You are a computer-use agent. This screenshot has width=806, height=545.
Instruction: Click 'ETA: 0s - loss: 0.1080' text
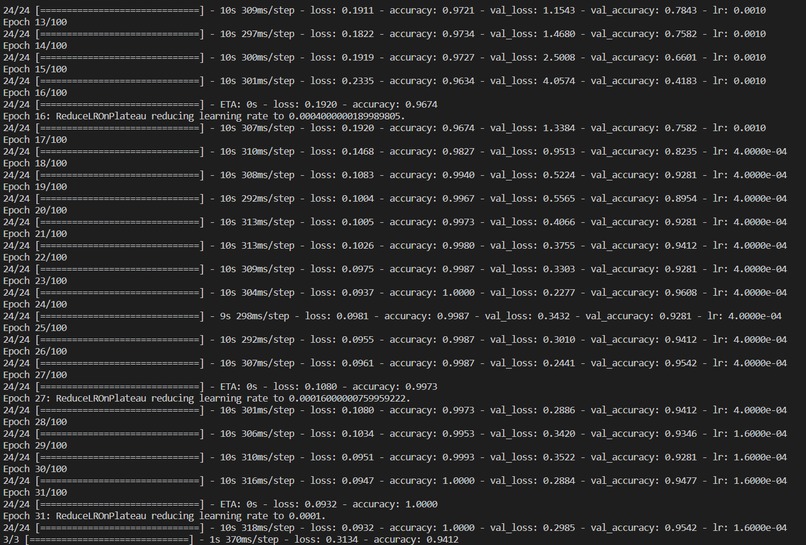pos(279,387)
